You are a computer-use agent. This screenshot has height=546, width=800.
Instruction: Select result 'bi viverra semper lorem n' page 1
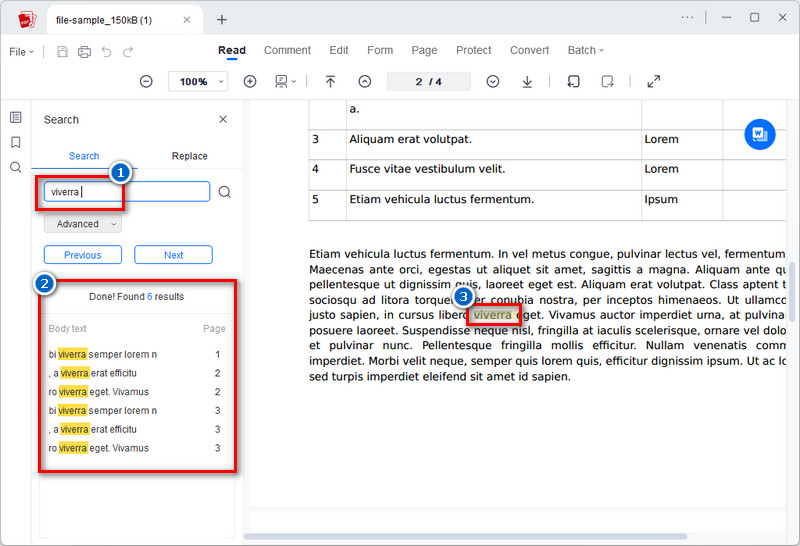click(x=136, y=354)
